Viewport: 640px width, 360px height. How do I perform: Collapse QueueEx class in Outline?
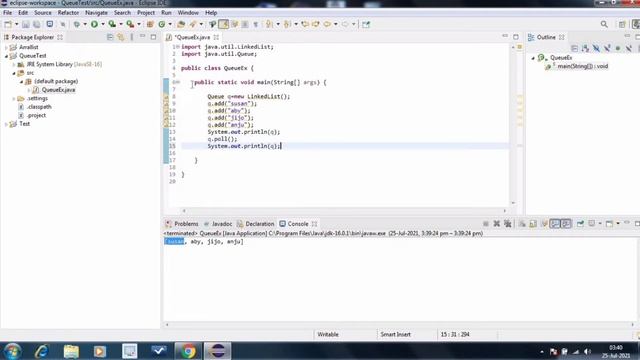[x=533, y=58]
